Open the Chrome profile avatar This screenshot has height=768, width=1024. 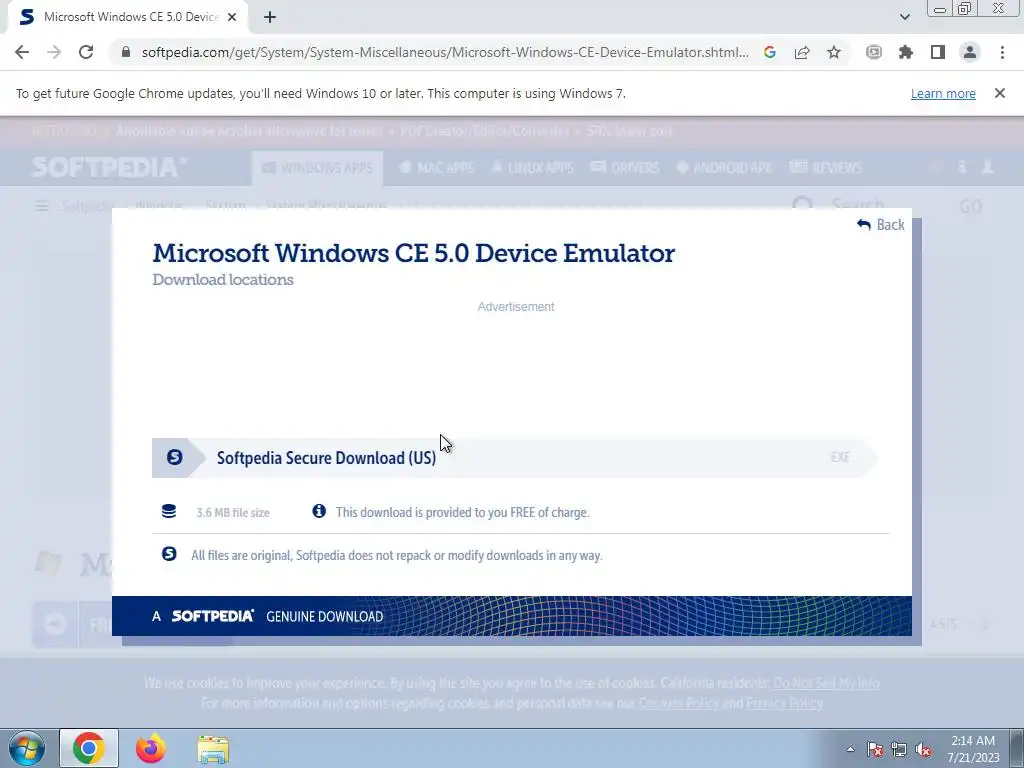click(x=970, y=52)
